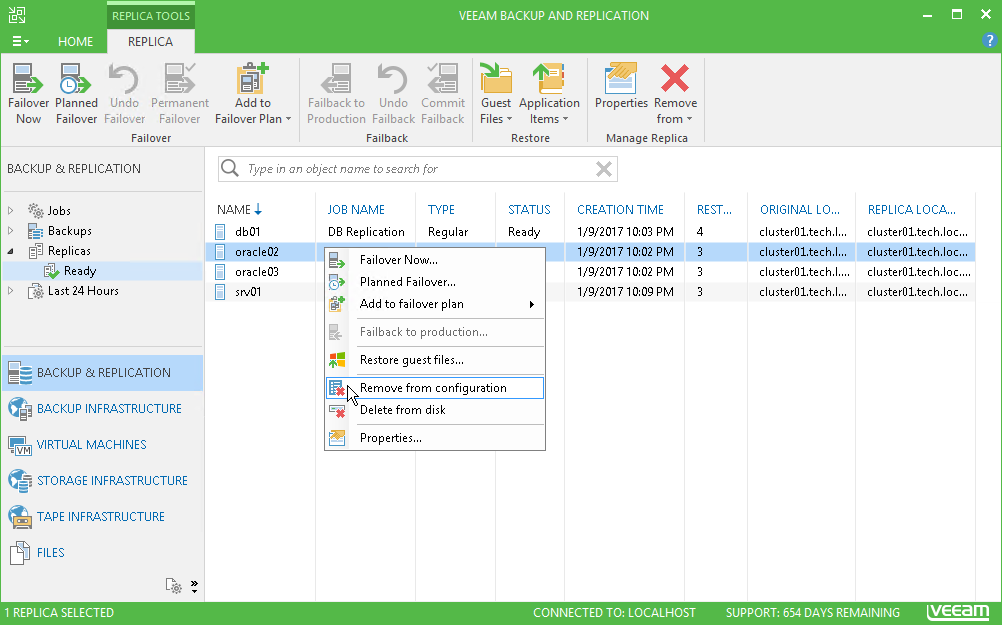The height and width of the screenshot is (625, 1002).
Task: Sort by the CREATION TIME column header
Action: tap(620, 210)
